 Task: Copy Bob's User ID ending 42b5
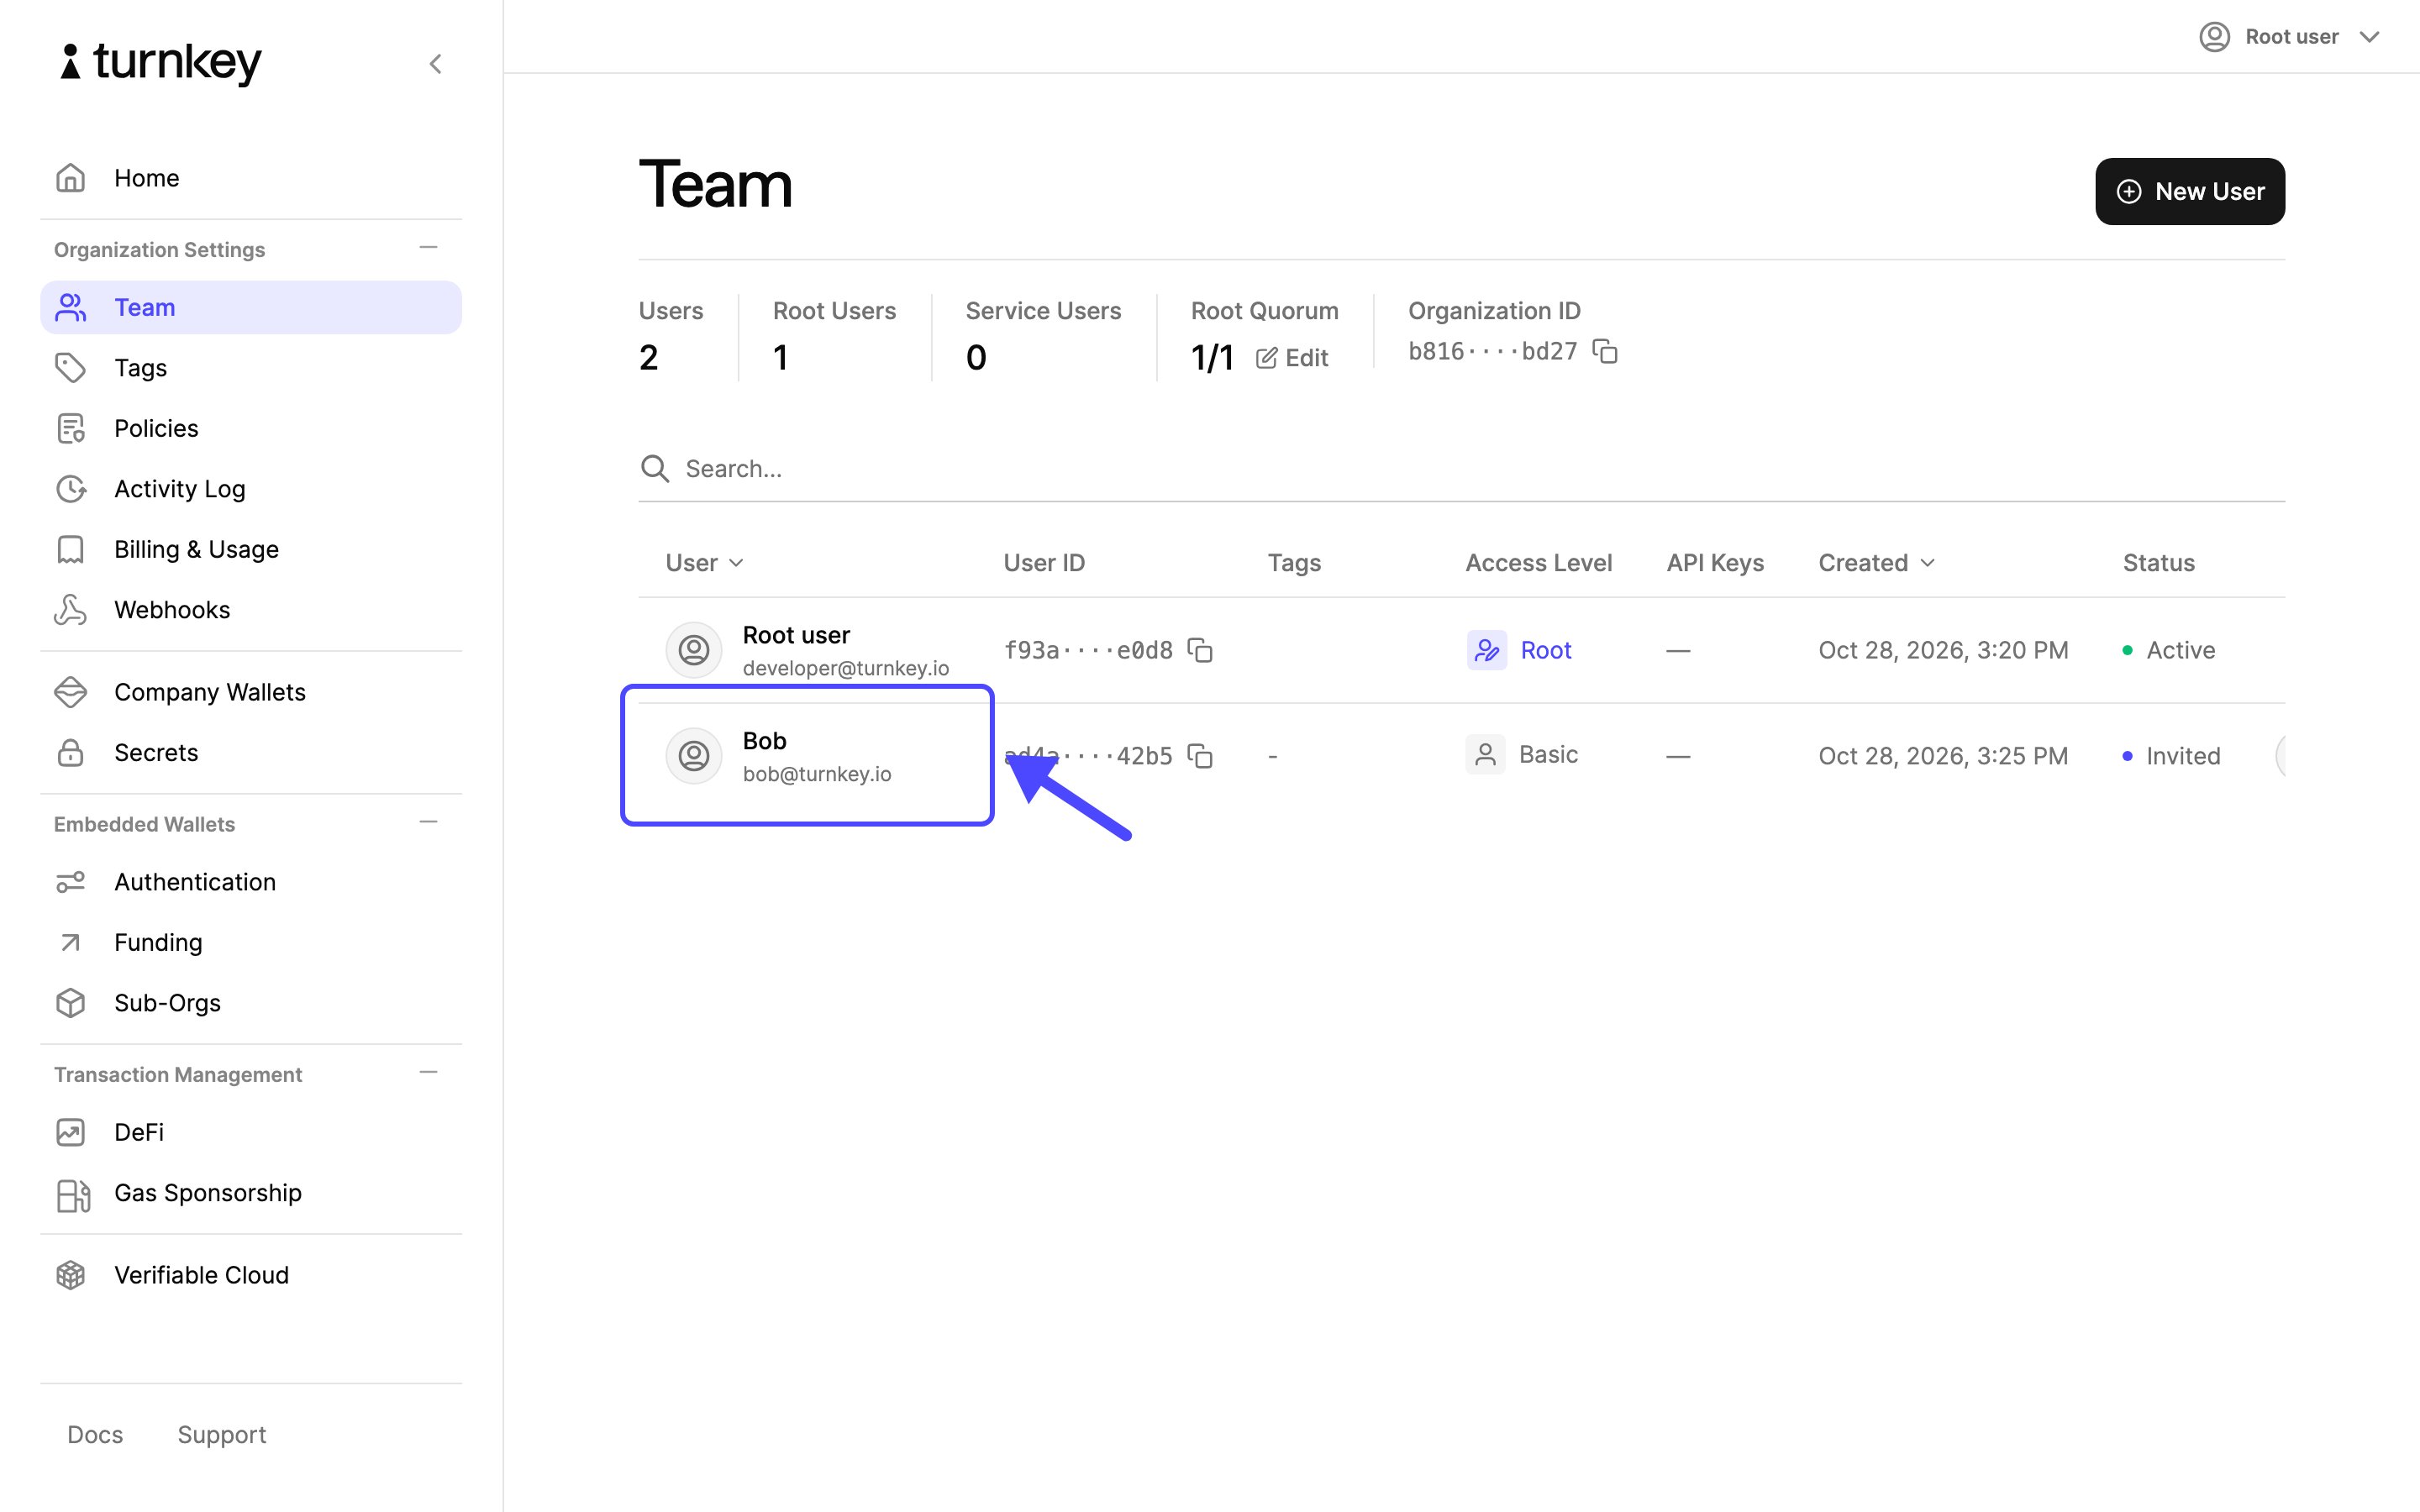tap(1200, 756)
